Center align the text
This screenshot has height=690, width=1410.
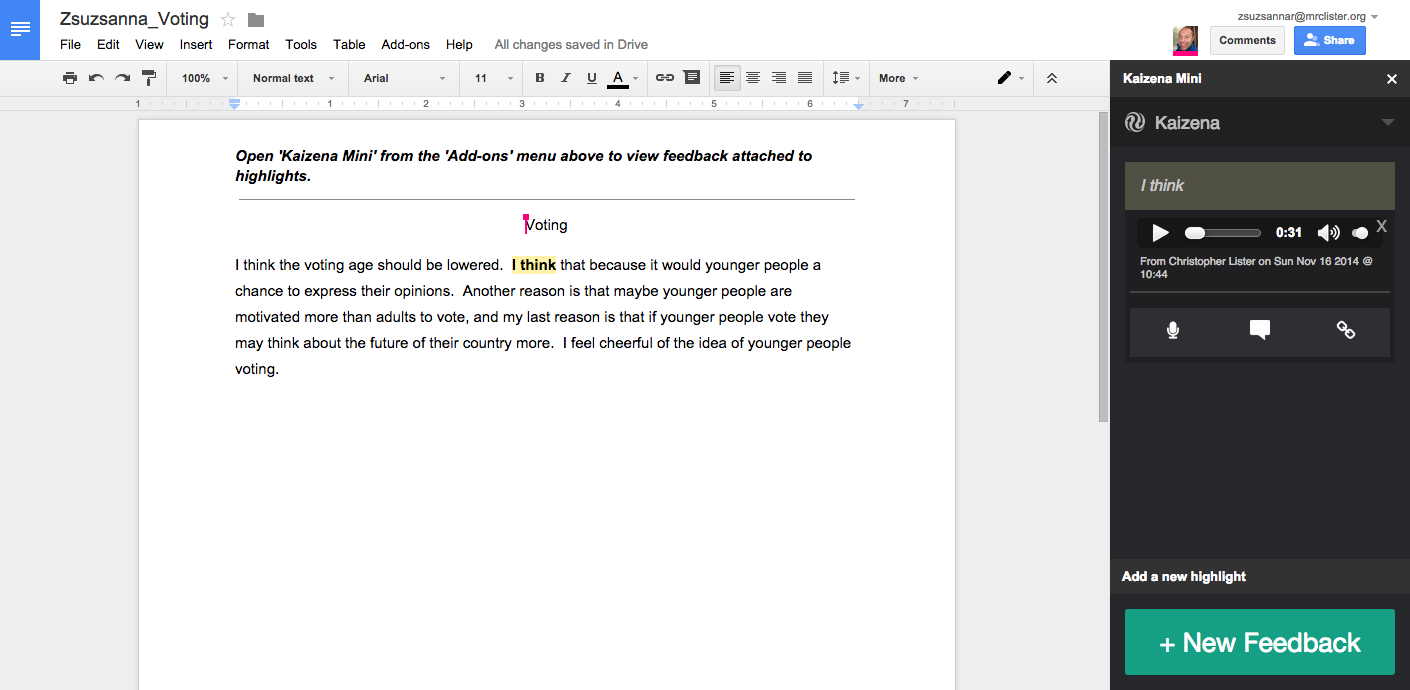(753, 78)
